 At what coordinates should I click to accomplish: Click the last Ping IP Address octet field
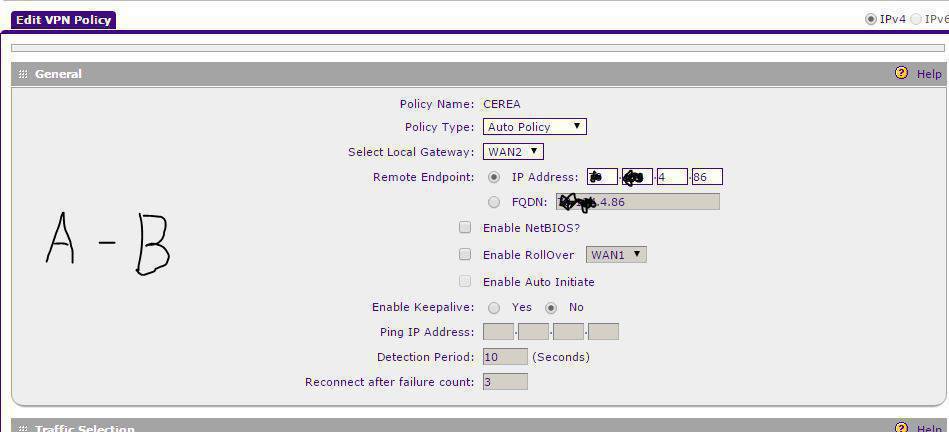(x=603, y=332)
